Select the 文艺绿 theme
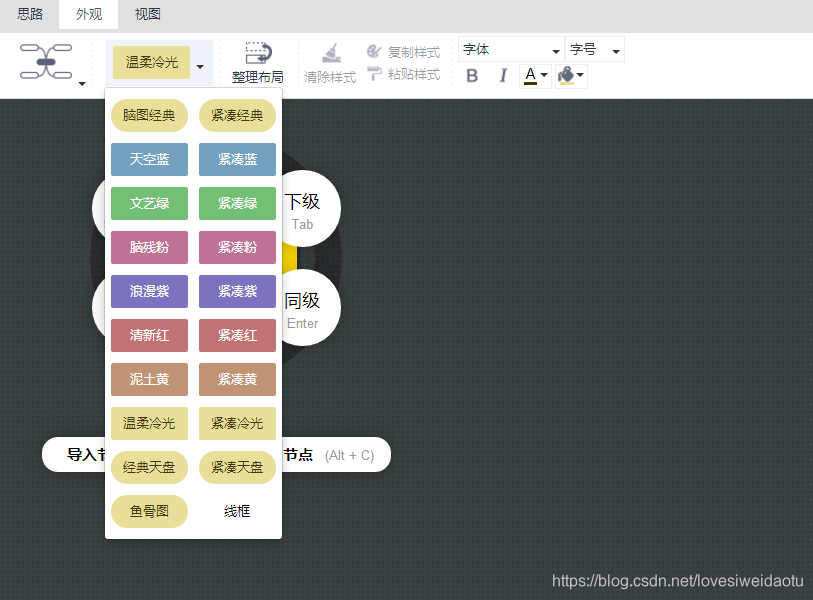813x600 pixels. pos(149,203)
